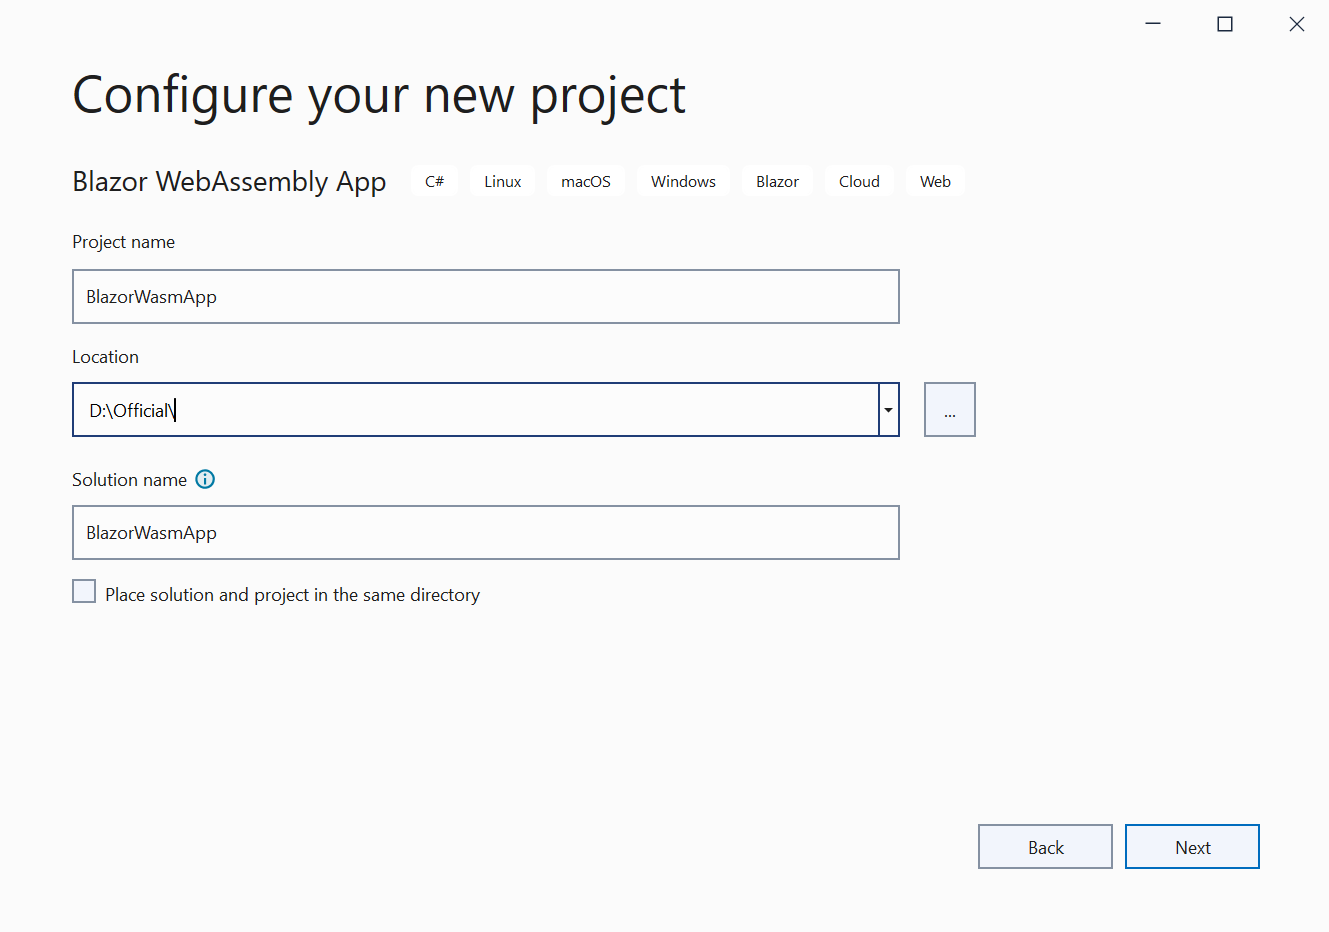Click the Blazor WebAssembly App template title

(x=229, y=182)
